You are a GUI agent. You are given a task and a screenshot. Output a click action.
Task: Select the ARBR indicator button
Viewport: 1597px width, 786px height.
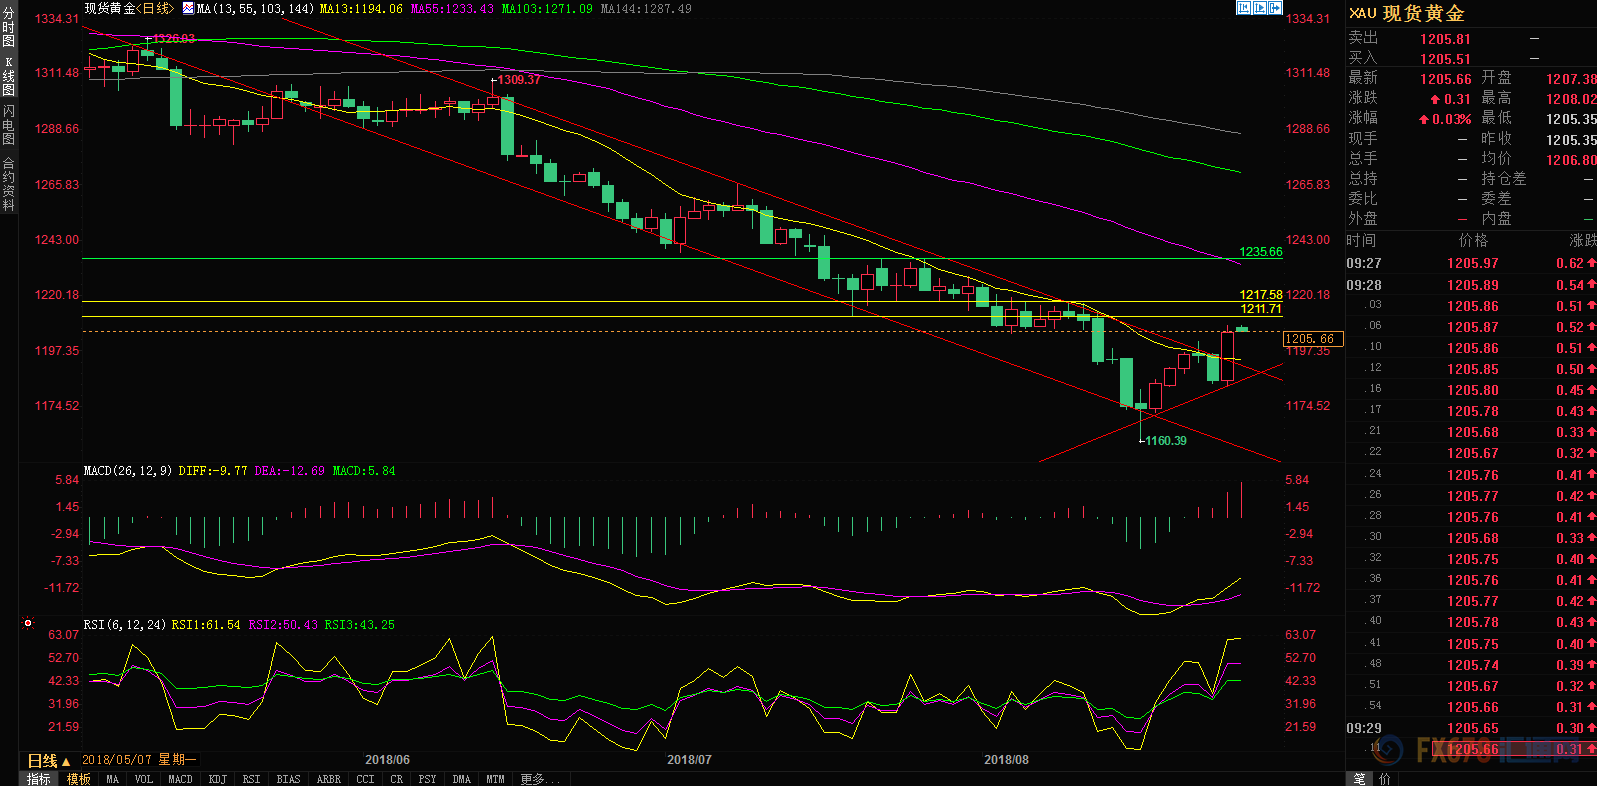329,779
